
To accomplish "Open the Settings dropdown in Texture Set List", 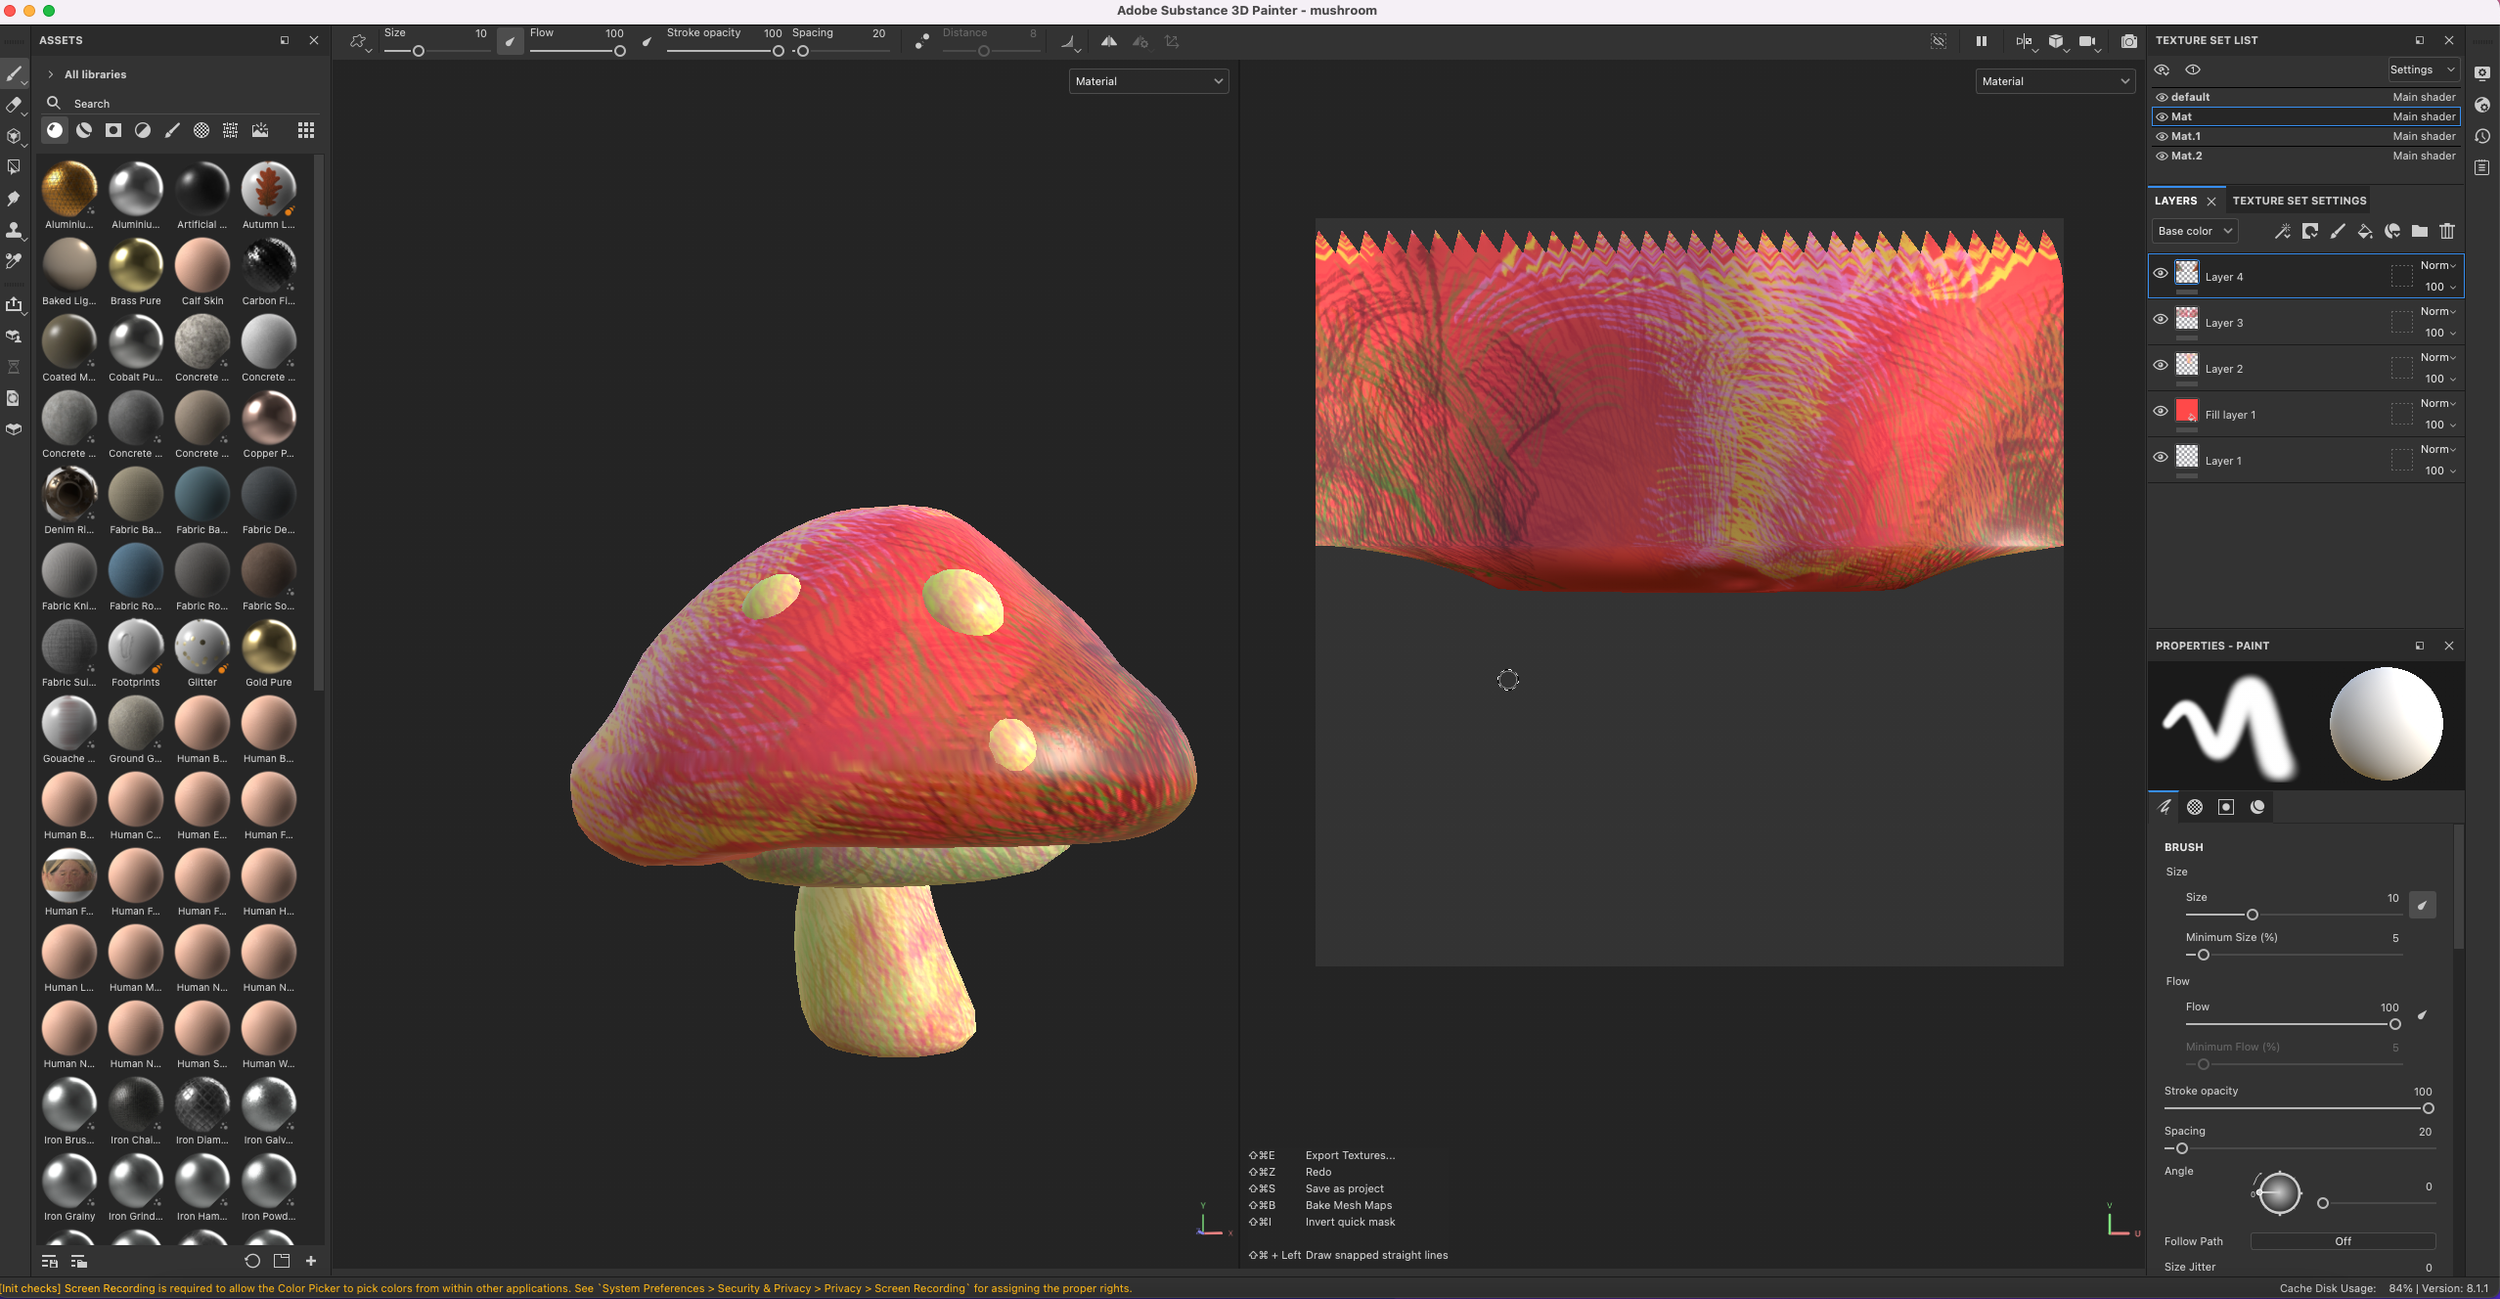I will (2422, 70).
